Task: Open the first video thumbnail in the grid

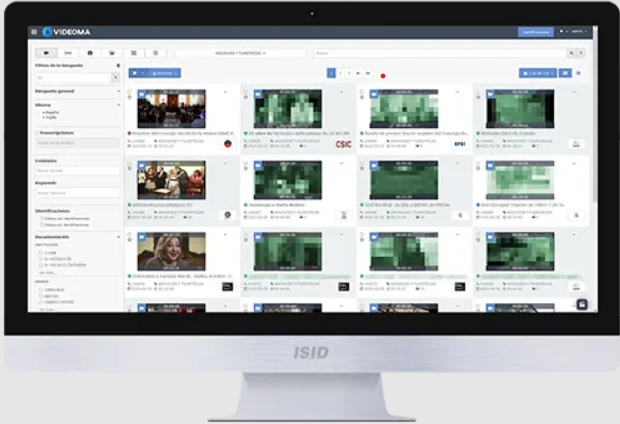Action: click(x=172, y=109)
